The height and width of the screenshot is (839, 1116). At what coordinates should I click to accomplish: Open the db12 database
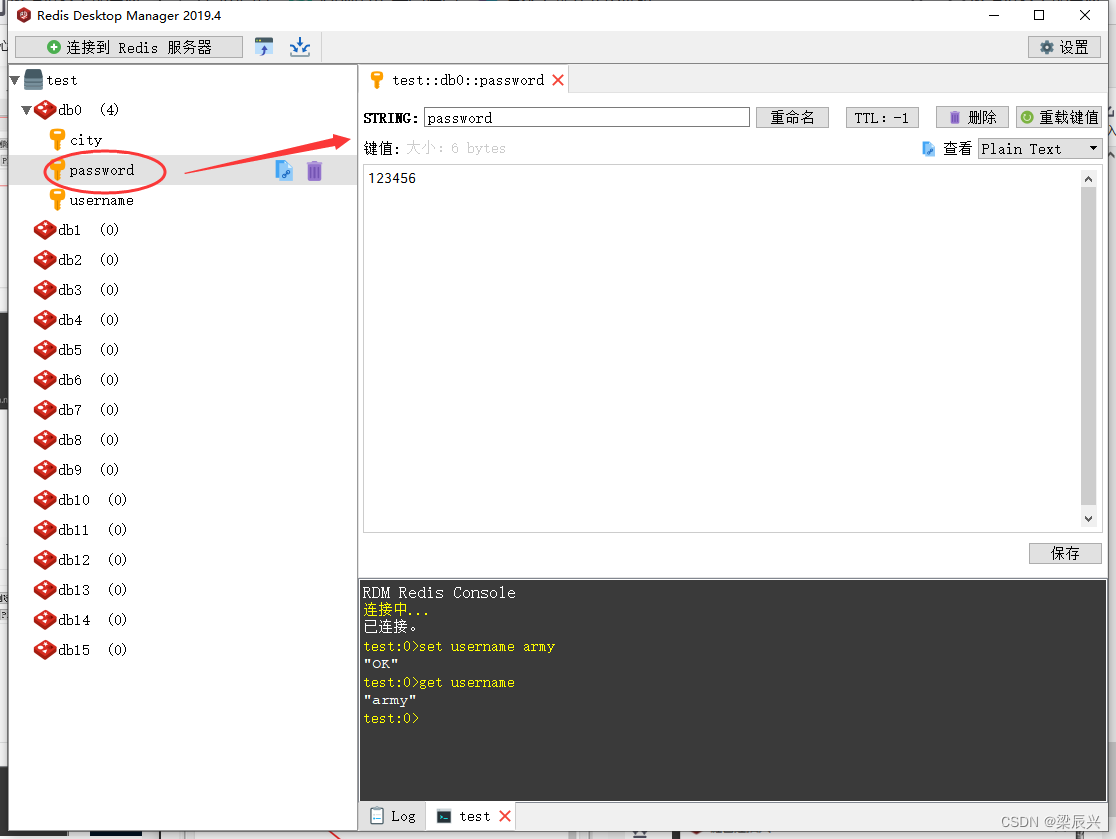click(80, 559)
